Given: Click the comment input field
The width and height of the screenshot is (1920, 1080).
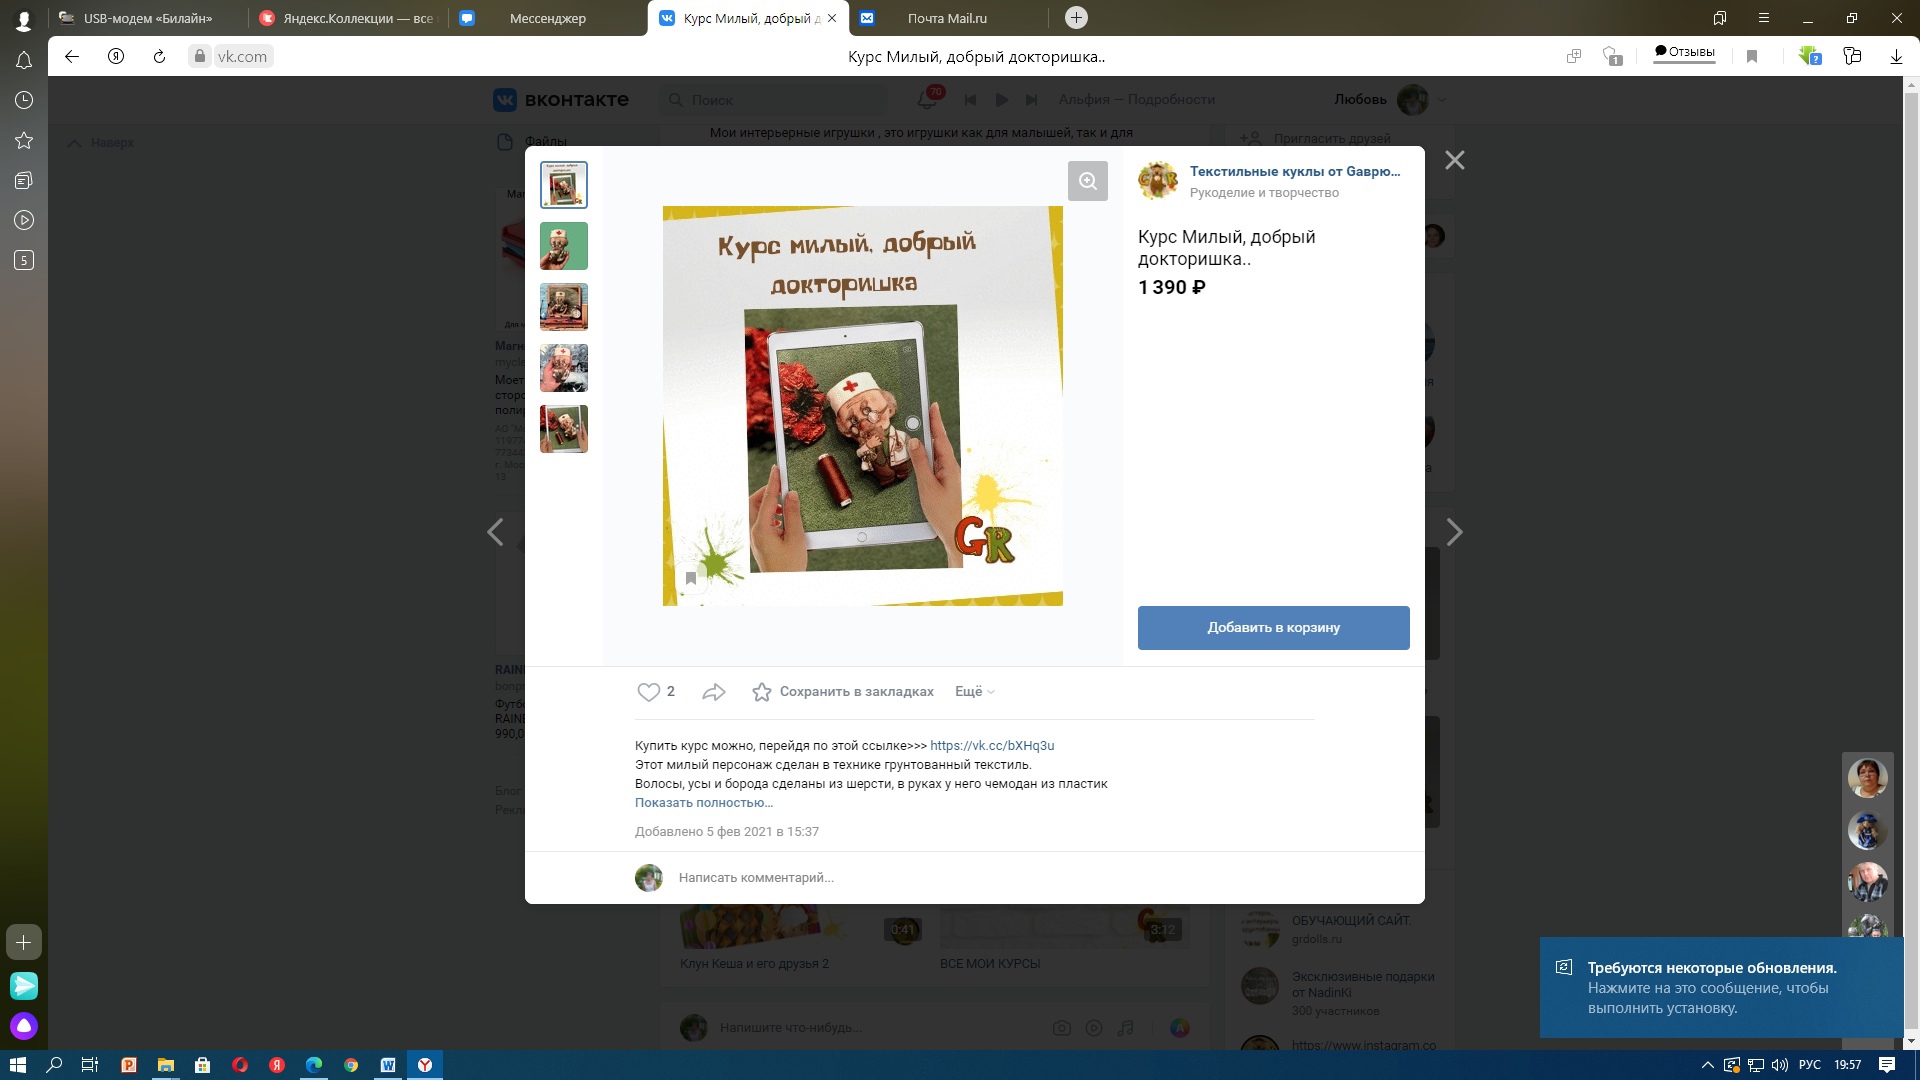Looking at the screenshot, I should (756, 877).
